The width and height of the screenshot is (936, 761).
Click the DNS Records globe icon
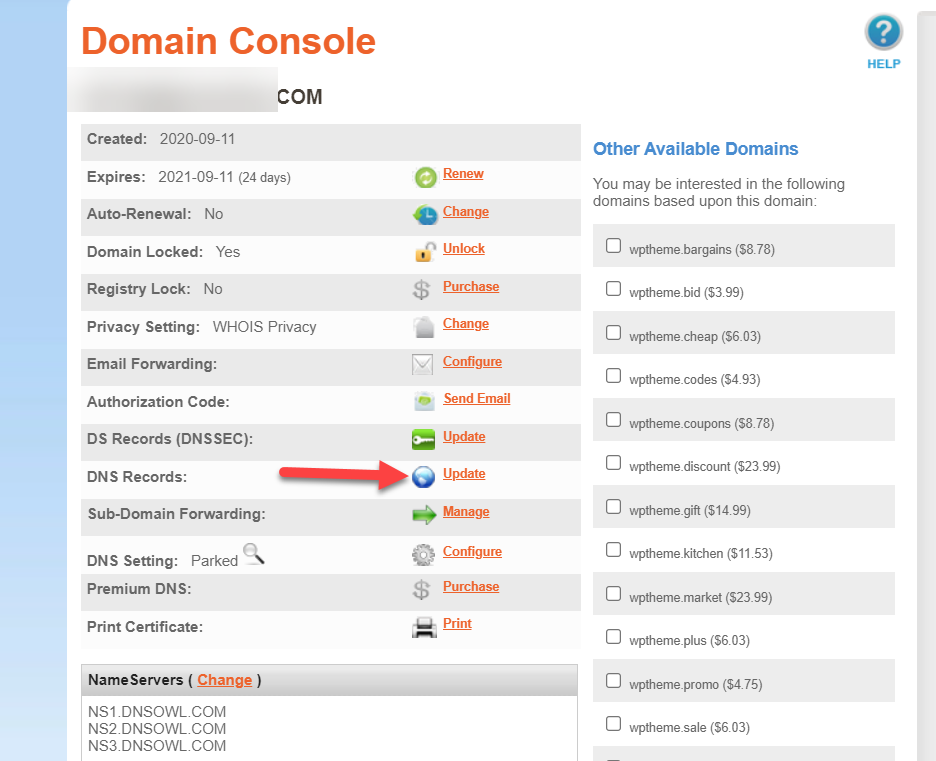(x=423, y=477)
